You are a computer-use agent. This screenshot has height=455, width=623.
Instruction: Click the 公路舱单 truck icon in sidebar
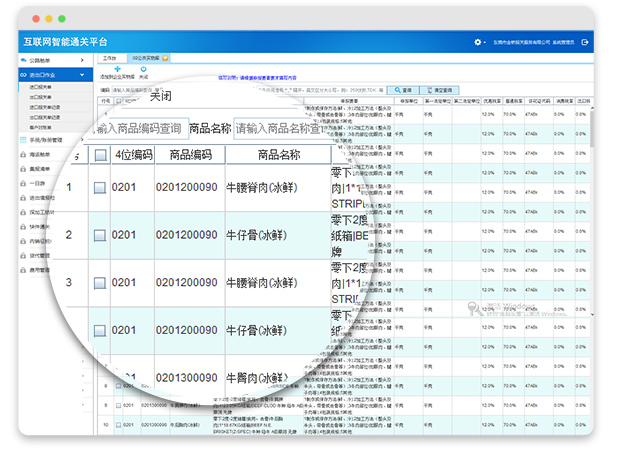(x=24, y=61)
